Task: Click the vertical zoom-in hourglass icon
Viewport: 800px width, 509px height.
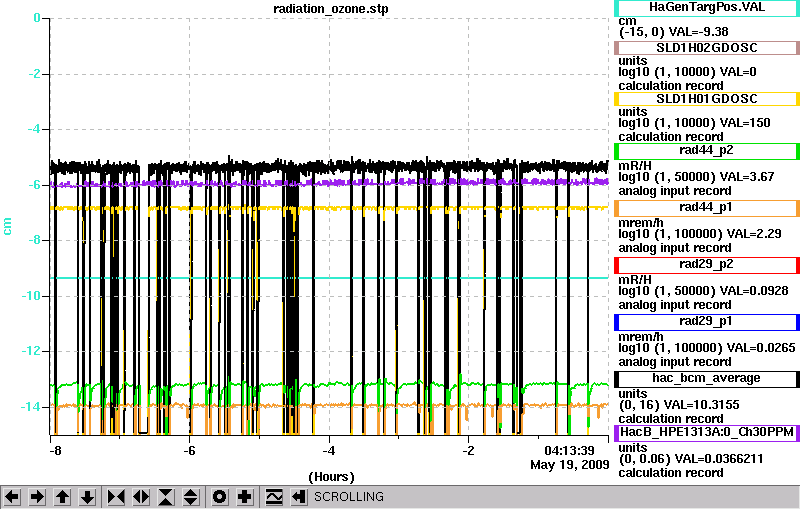Action: 166,496
